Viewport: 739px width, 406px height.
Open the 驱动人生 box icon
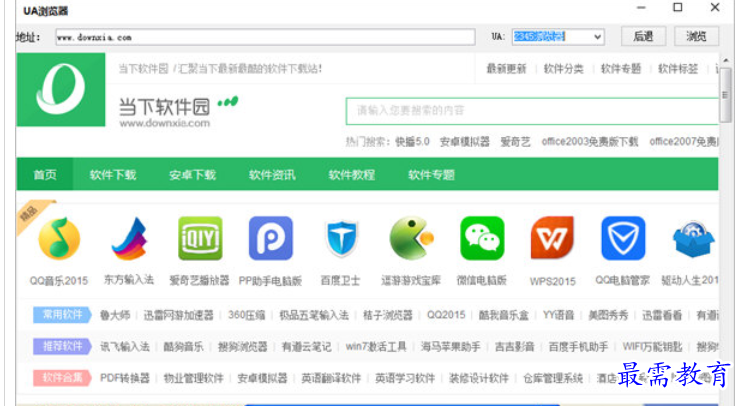[693, 239]
